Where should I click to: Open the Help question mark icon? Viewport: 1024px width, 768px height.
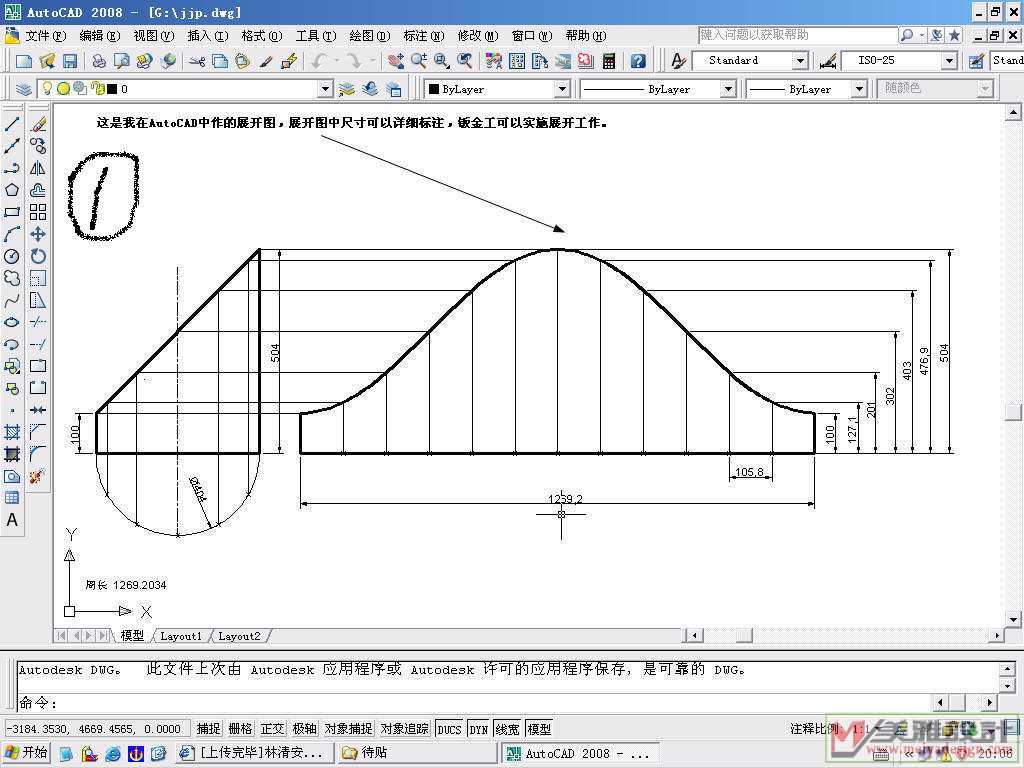[638, 61]
